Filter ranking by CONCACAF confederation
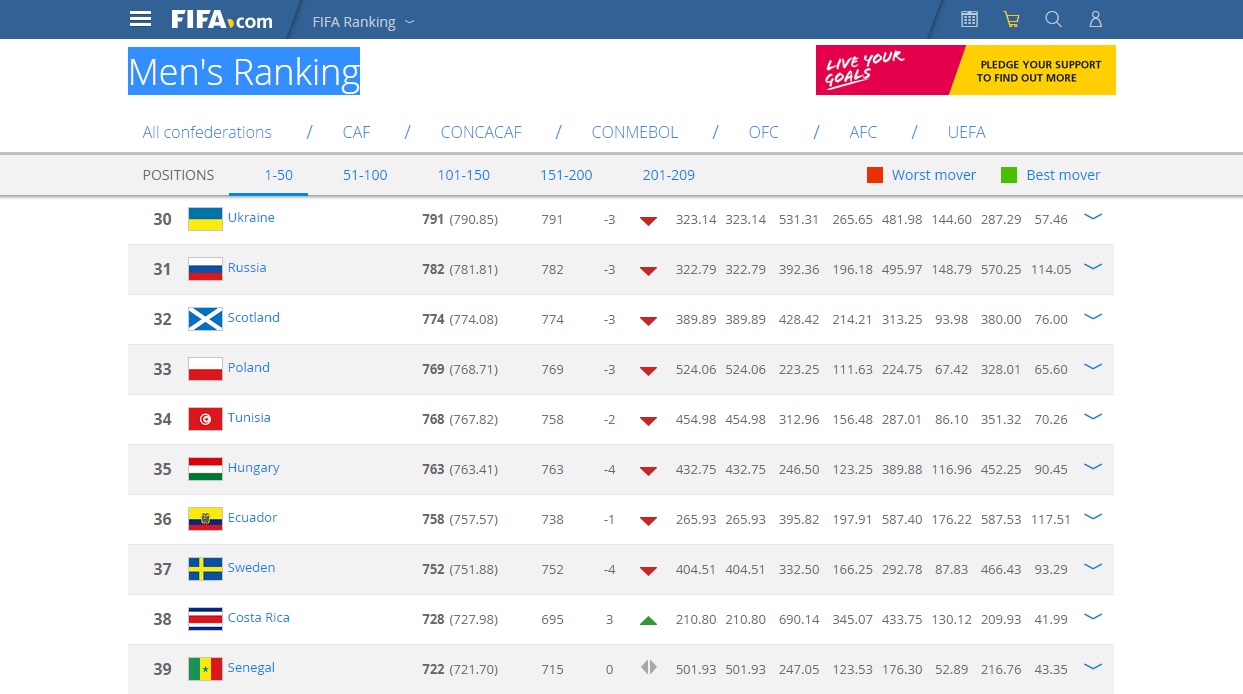Viewport: 1243px width, 694px height. pos(481,132)
